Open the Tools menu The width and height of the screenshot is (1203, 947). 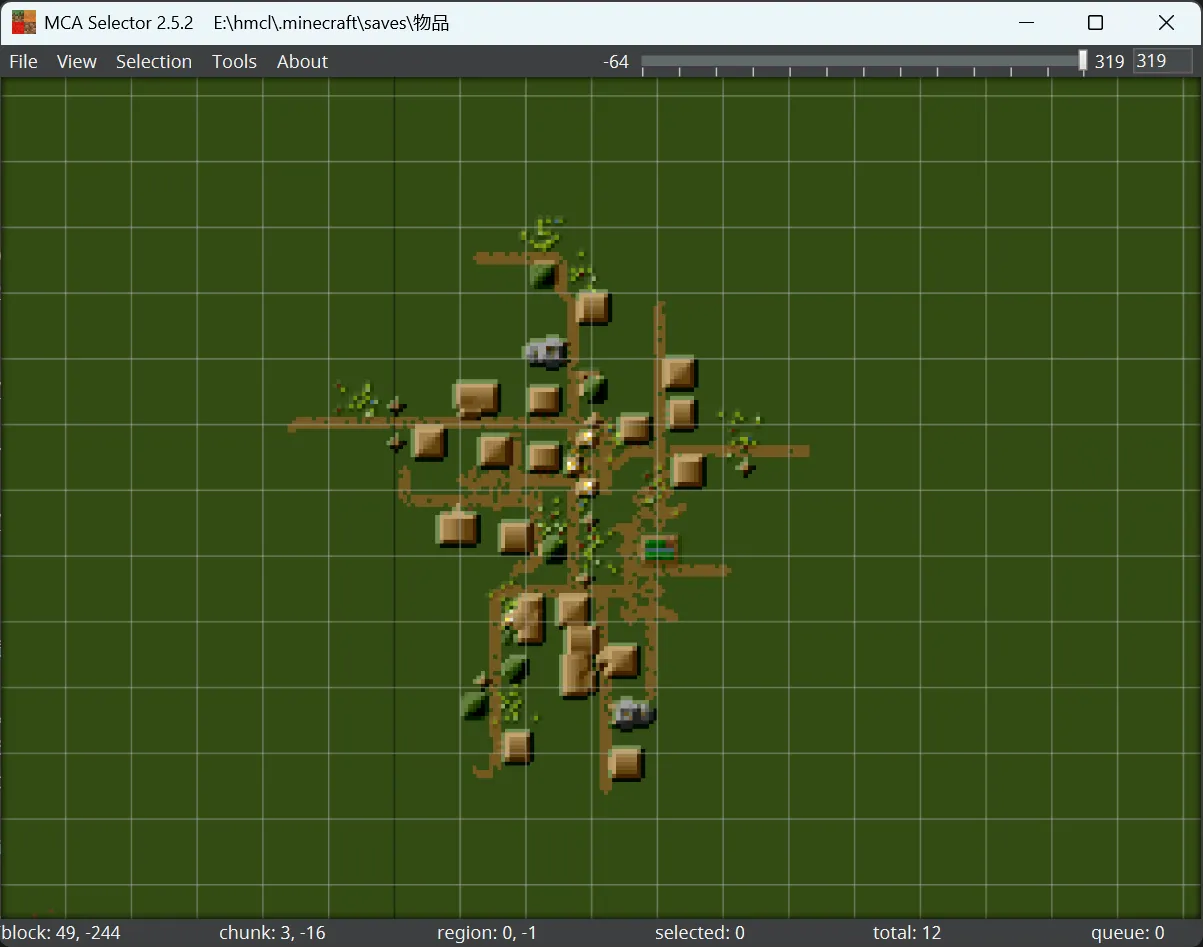[234, 62]
